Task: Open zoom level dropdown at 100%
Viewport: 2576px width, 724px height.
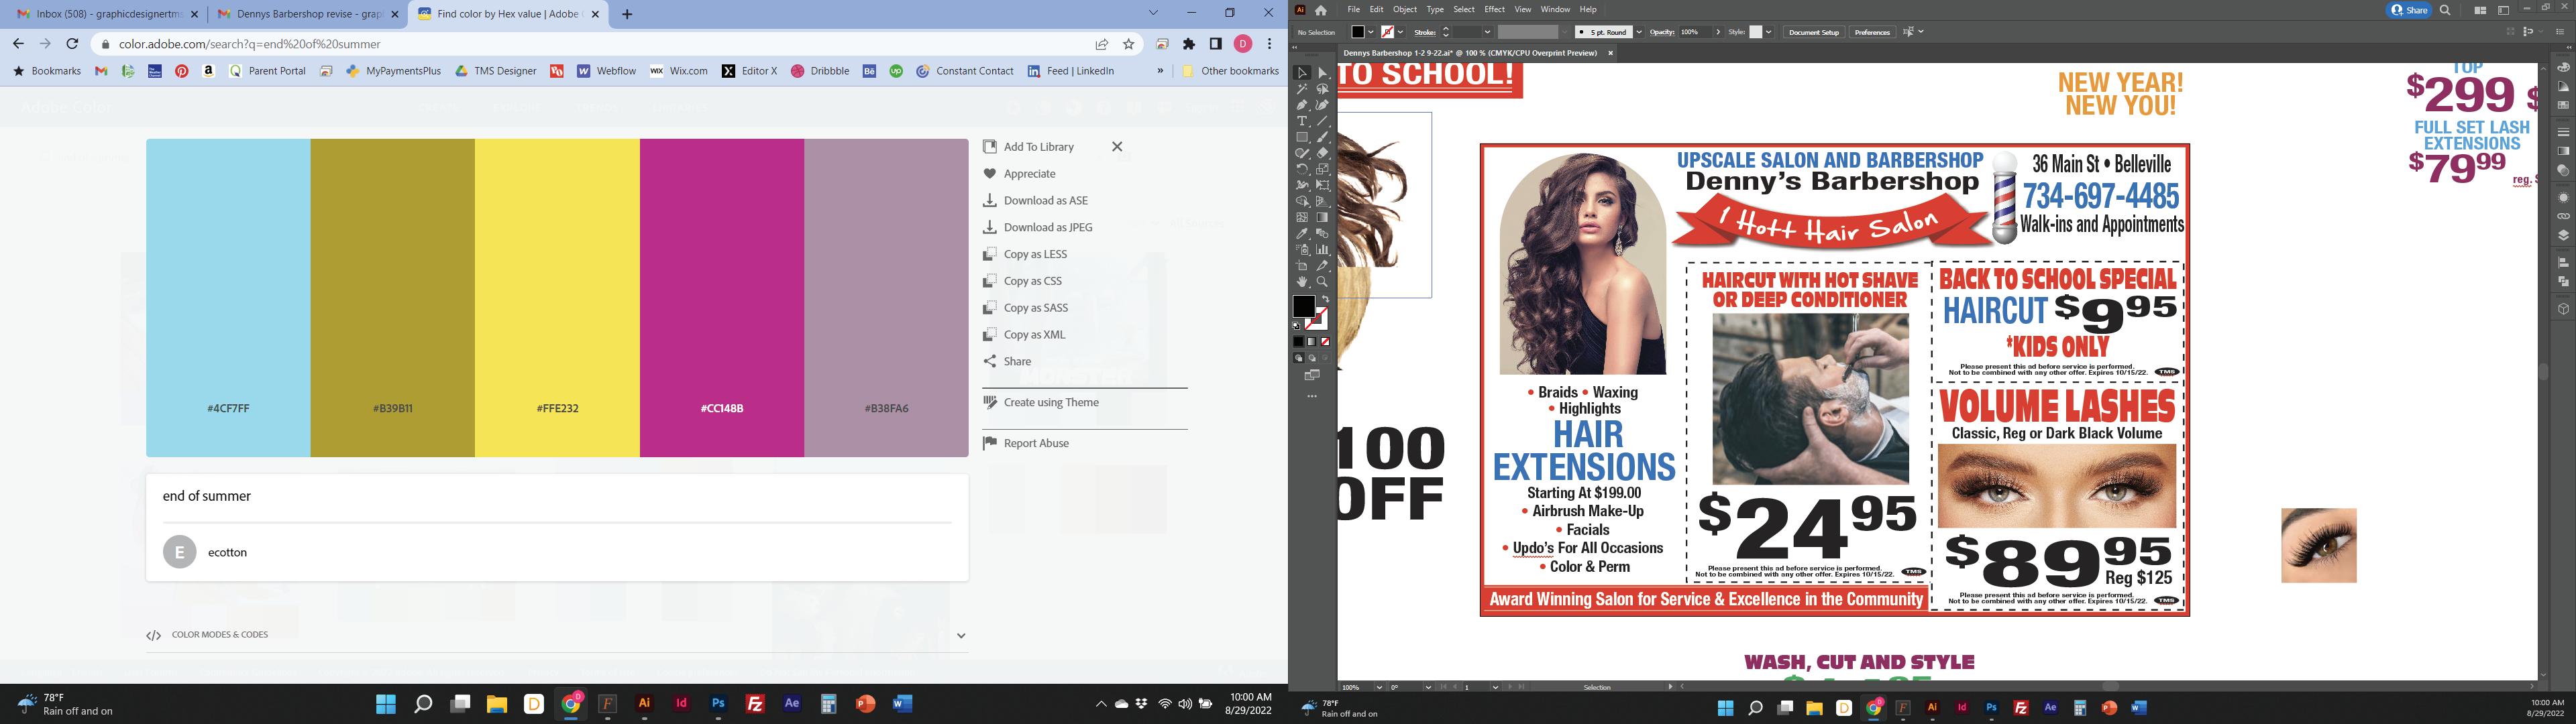Action: 1380,687
